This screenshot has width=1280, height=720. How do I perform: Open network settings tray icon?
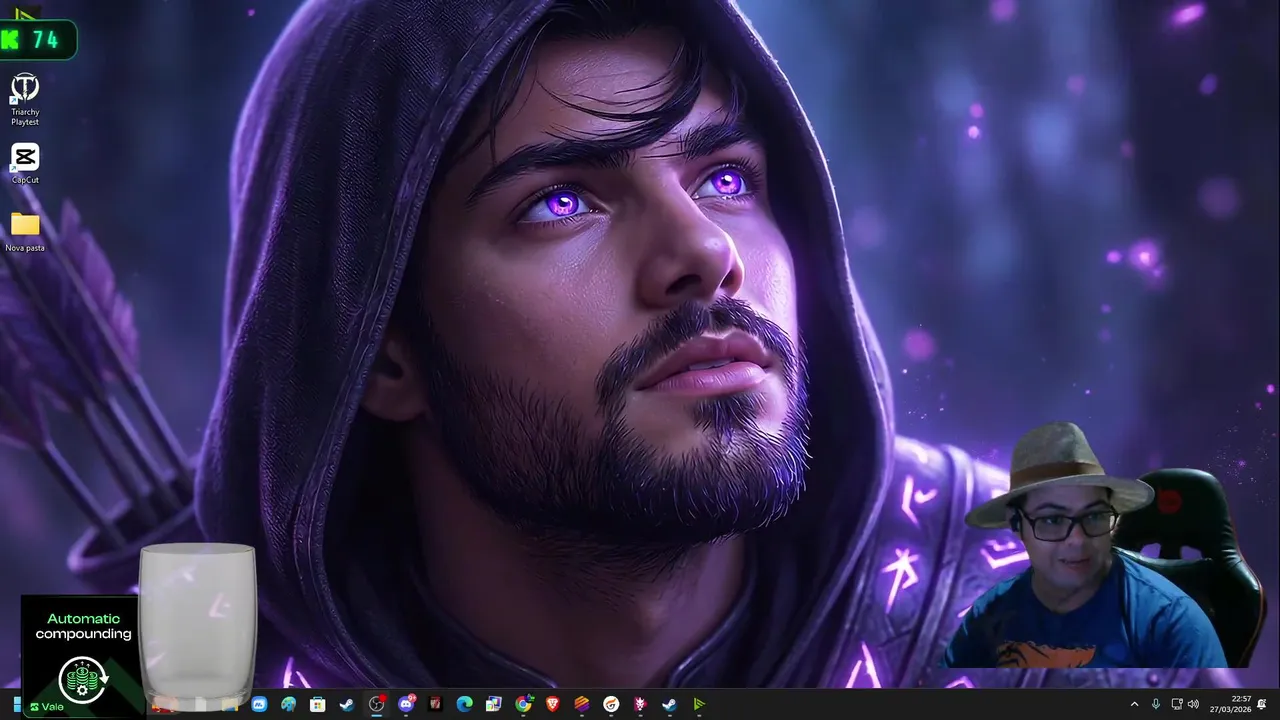click(x=1176, y=704)
